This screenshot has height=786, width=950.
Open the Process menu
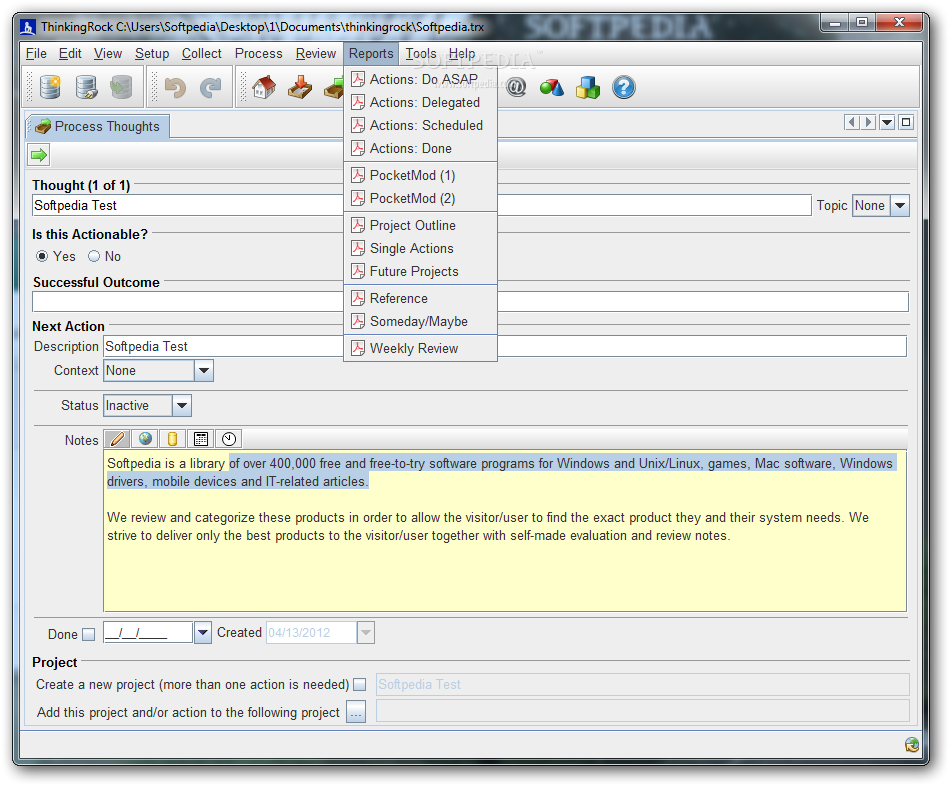tap(259, 53)
